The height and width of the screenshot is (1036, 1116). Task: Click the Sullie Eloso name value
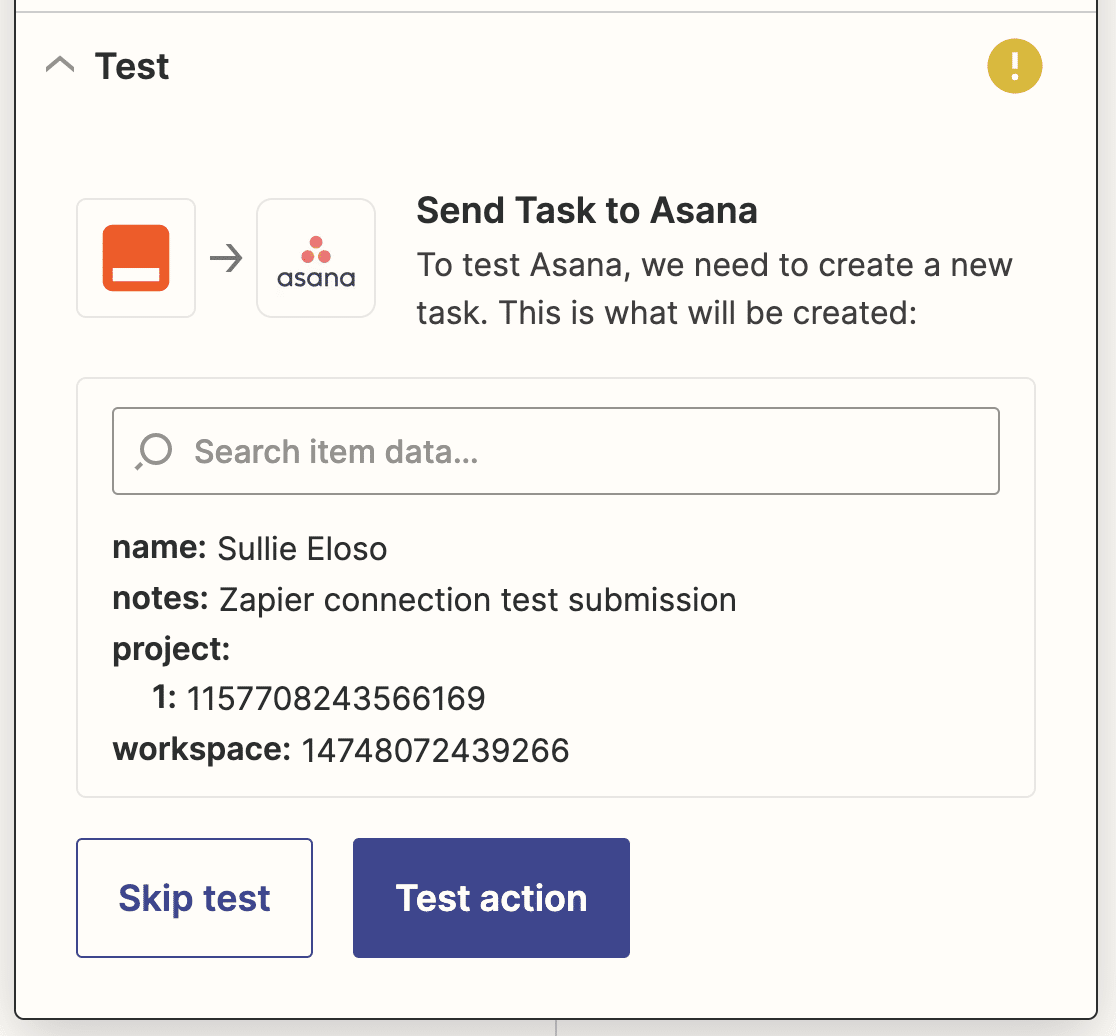(302, 549)
